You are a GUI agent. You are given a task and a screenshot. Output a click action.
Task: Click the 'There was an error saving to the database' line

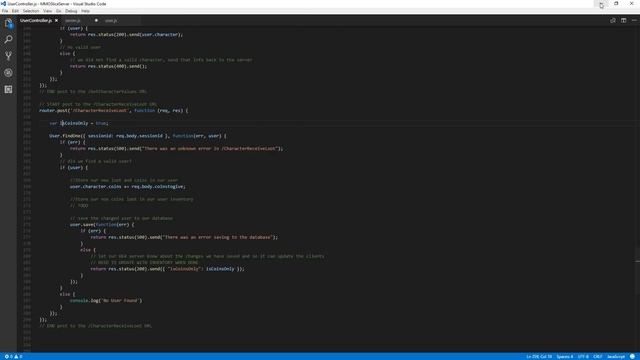pyautogui.click(x=184, y=237)
